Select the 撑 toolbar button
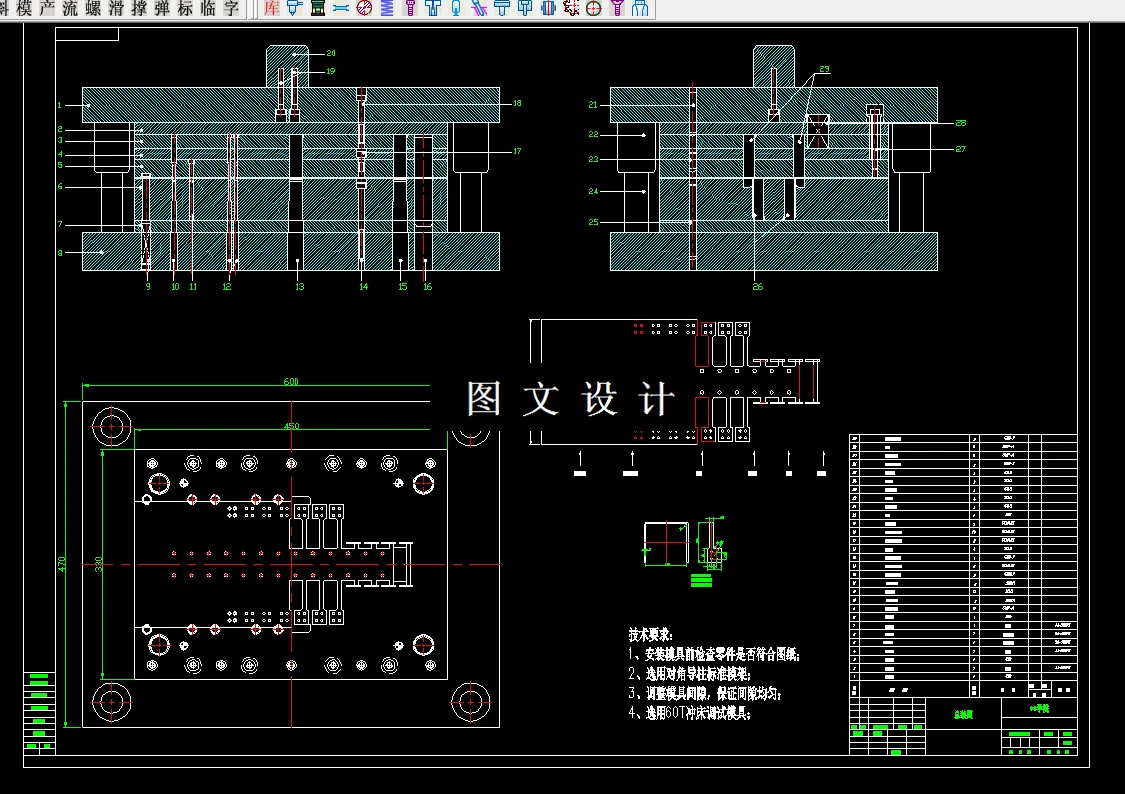Viewport: 1125px width, 794px height. (x=139, y=9)
